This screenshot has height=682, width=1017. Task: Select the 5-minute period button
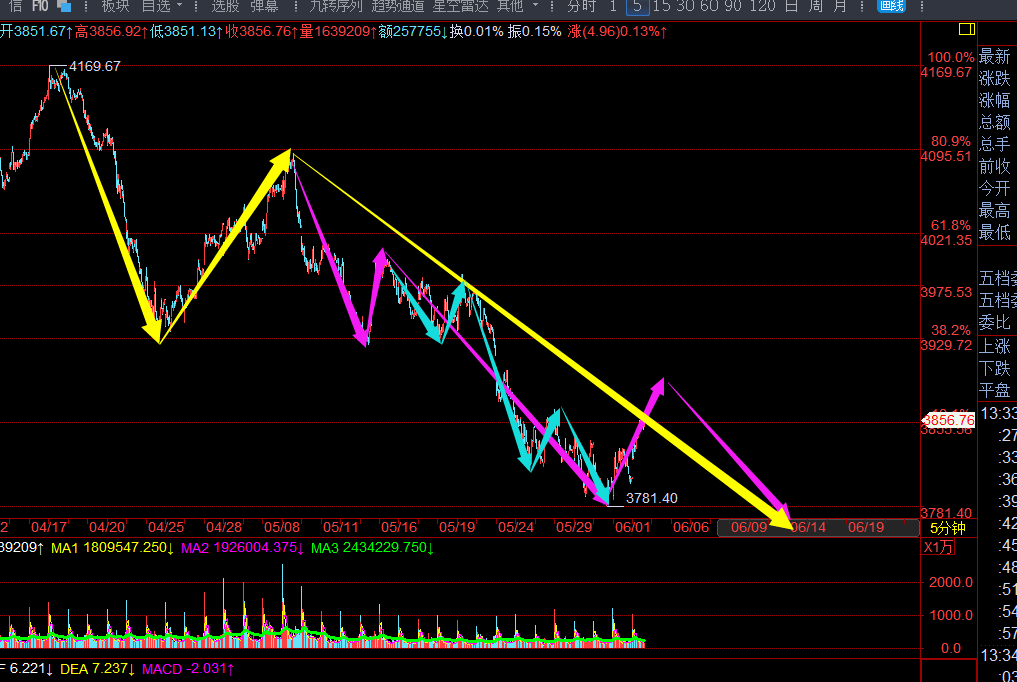638,6
